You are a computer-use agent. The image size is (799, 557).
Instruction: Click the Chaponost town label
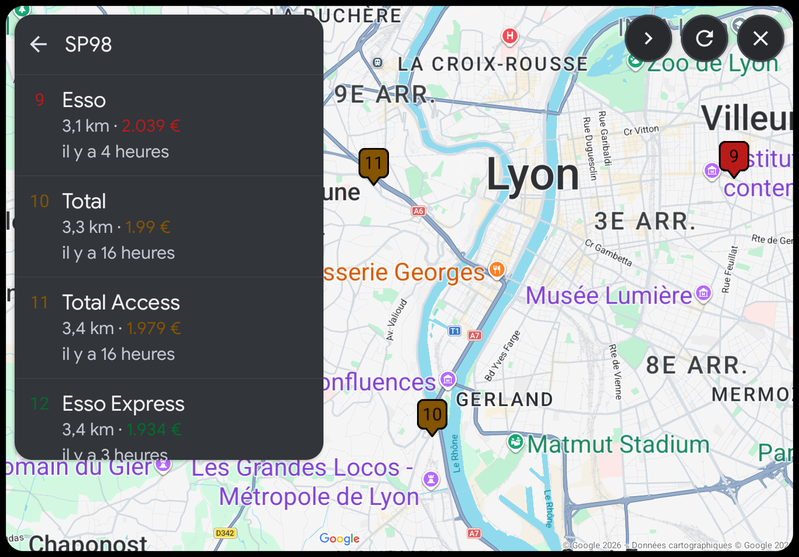coord(88,544)
